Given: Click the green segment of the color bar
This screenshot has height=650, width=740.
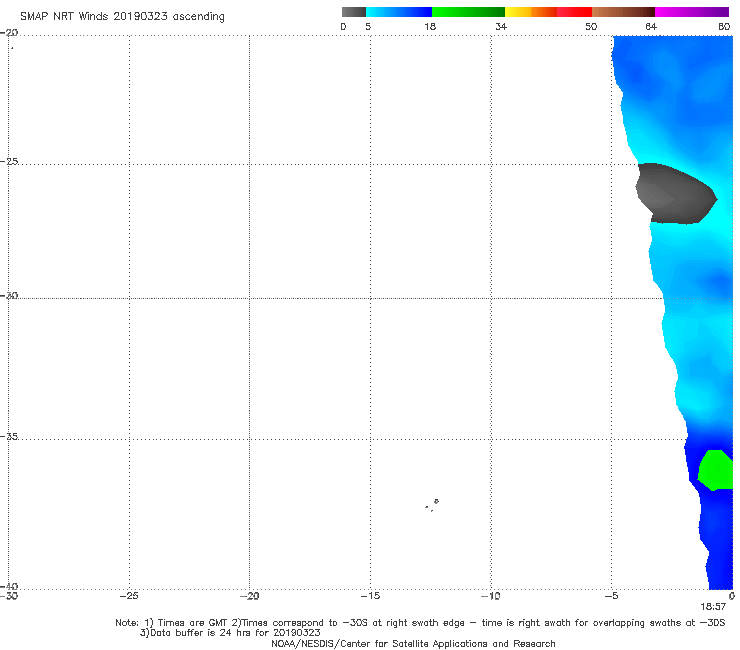Looking at the screenshot, I should (x=468, y=12).
